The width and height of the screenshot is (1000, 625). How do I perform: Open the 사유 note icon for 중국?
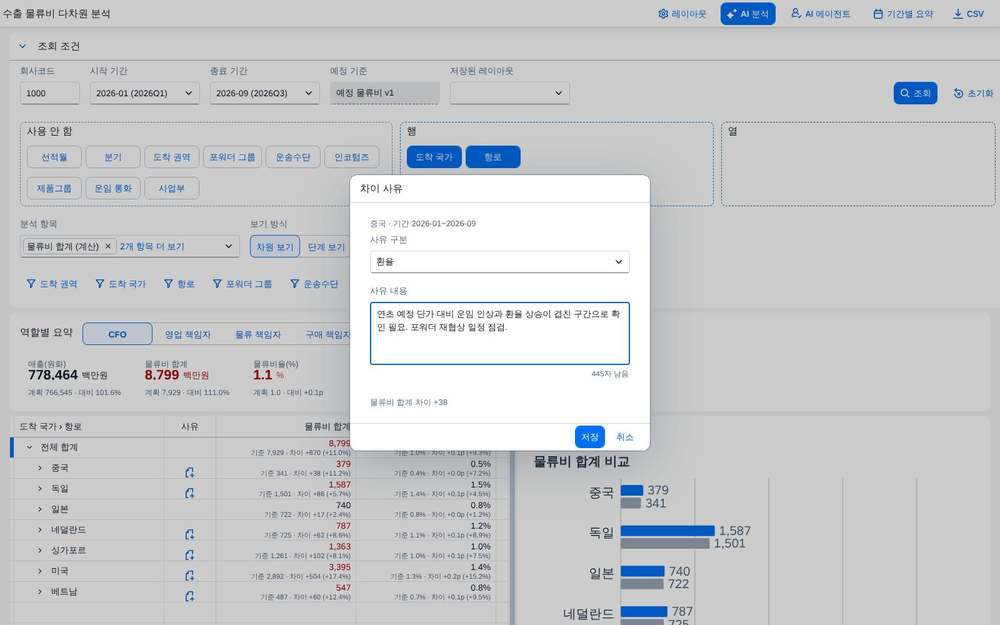[189, 473]
